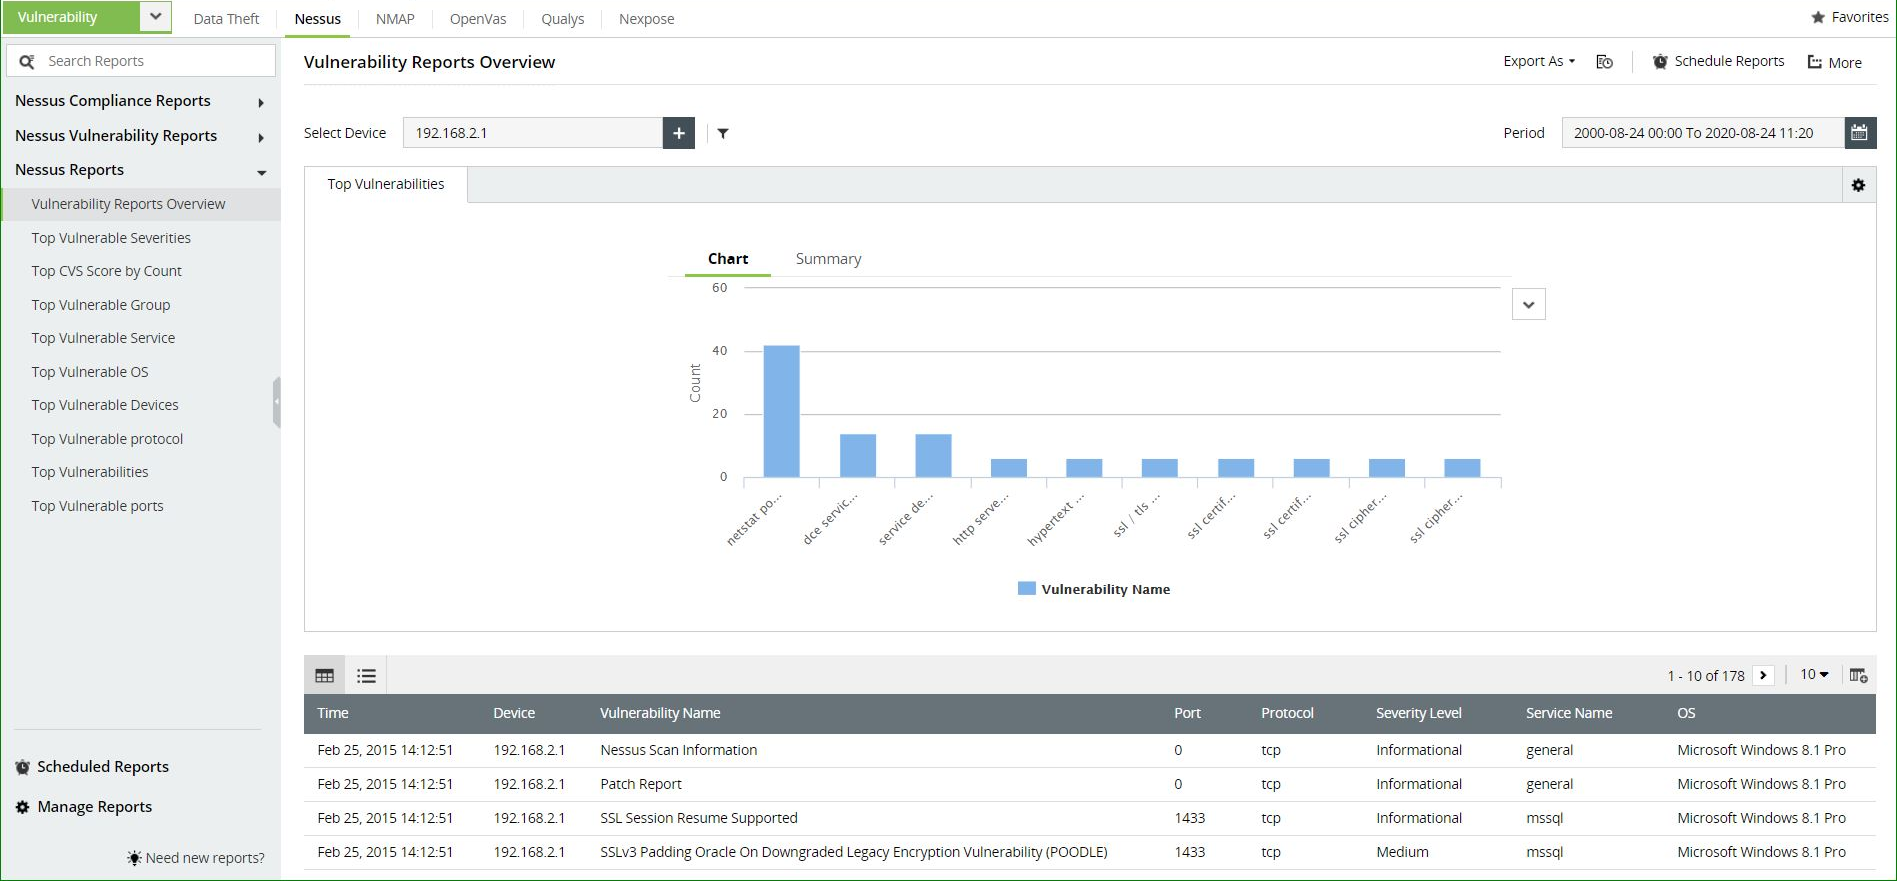Image resolution: width=1897 pixels, height=881 pixels.
Task: Click the search magnifier icon in sidebar
Action: point(27,62)
